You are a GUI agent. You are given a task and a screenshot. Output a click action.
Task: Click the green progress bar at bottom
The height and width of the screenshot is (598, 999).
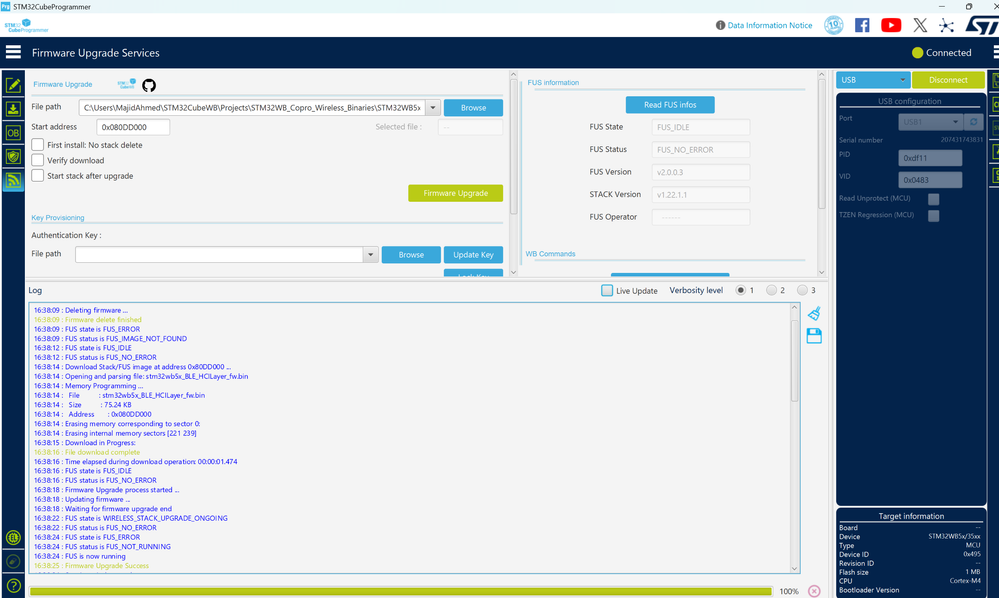pyautogui.click(x=401, y=592)
